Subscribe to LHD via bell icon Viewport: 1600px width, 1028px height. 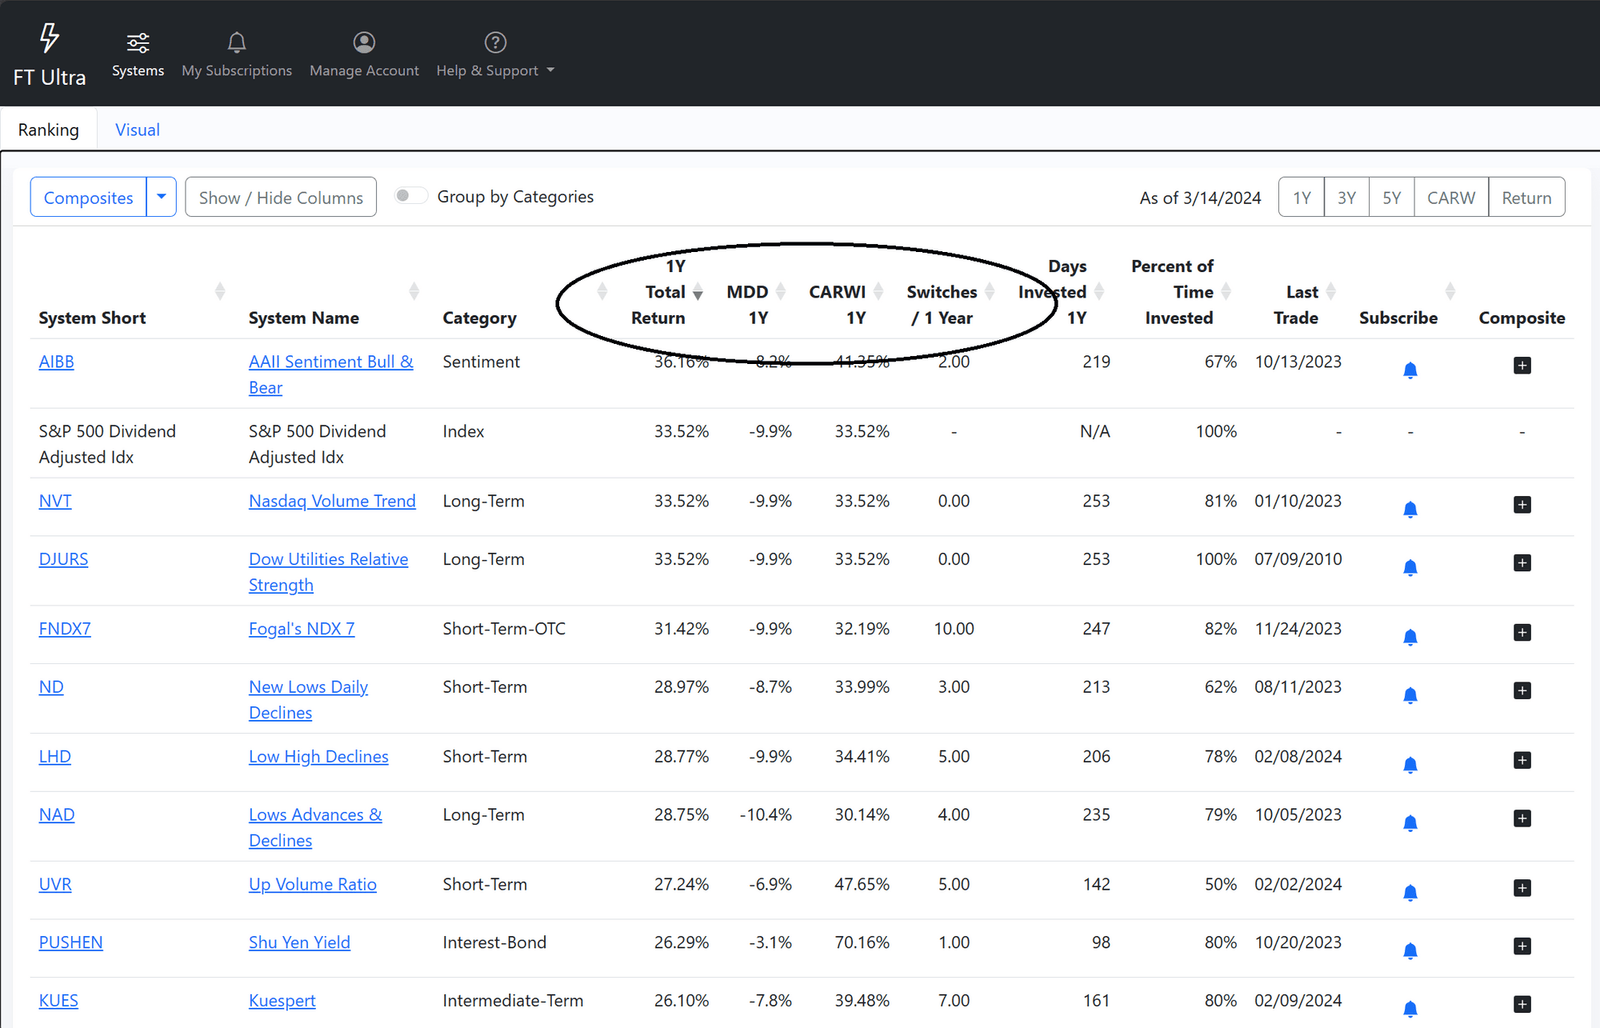[x=1410, y=765]
